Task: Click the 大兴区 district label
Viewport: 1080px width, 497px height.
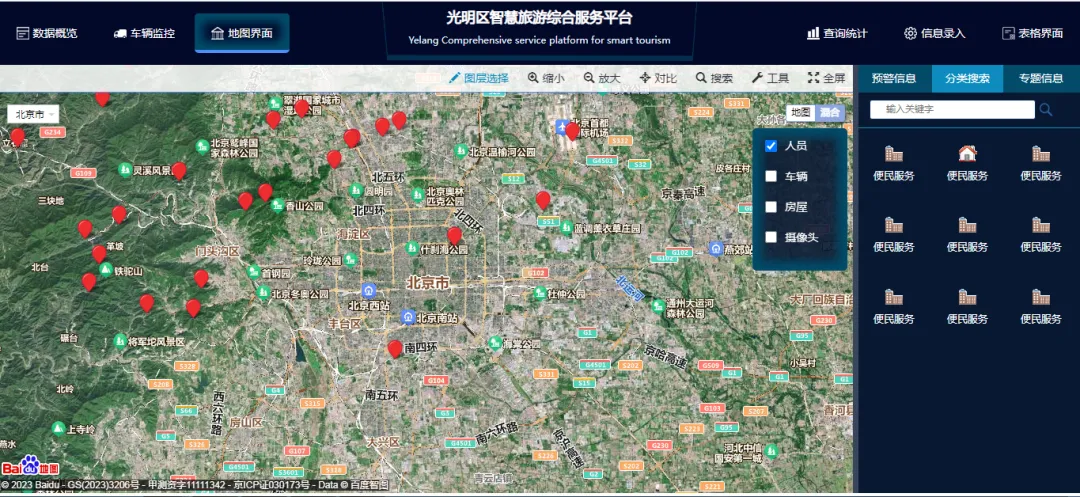Action: coord(383,442)
